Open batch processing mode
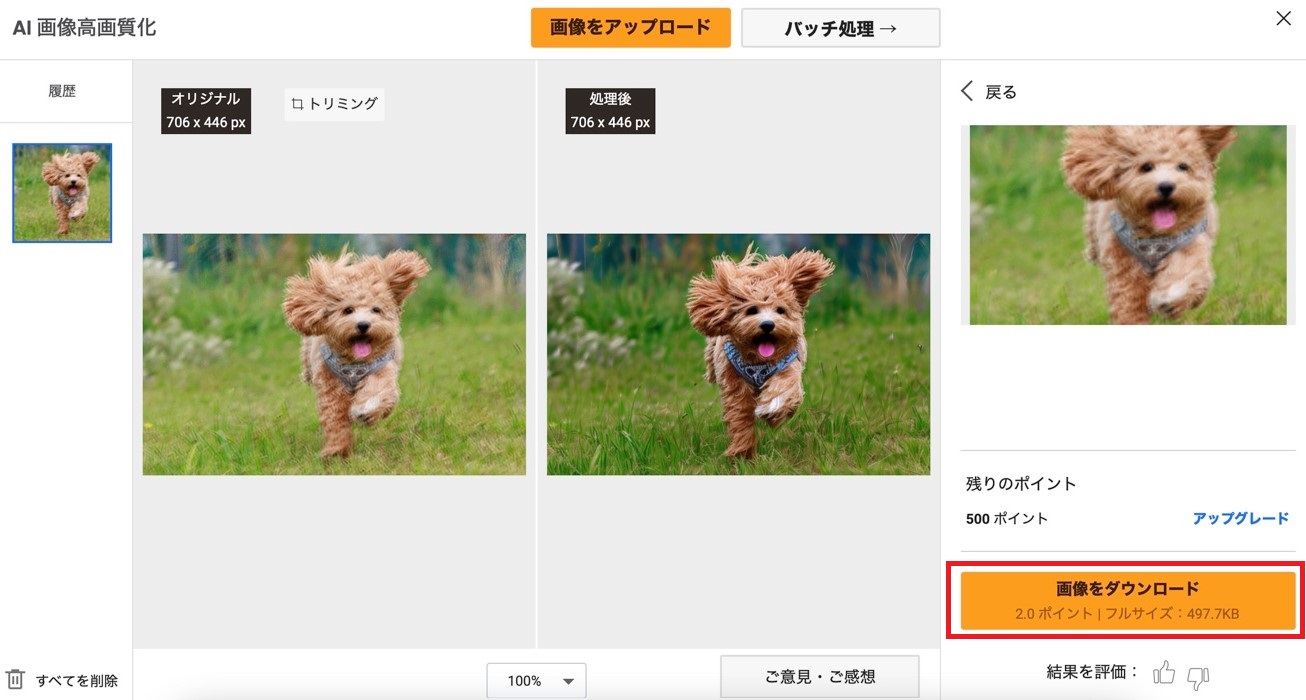The height and width of the screenshot is (700, 1306). pyautogui.click(x=839, y=27)
